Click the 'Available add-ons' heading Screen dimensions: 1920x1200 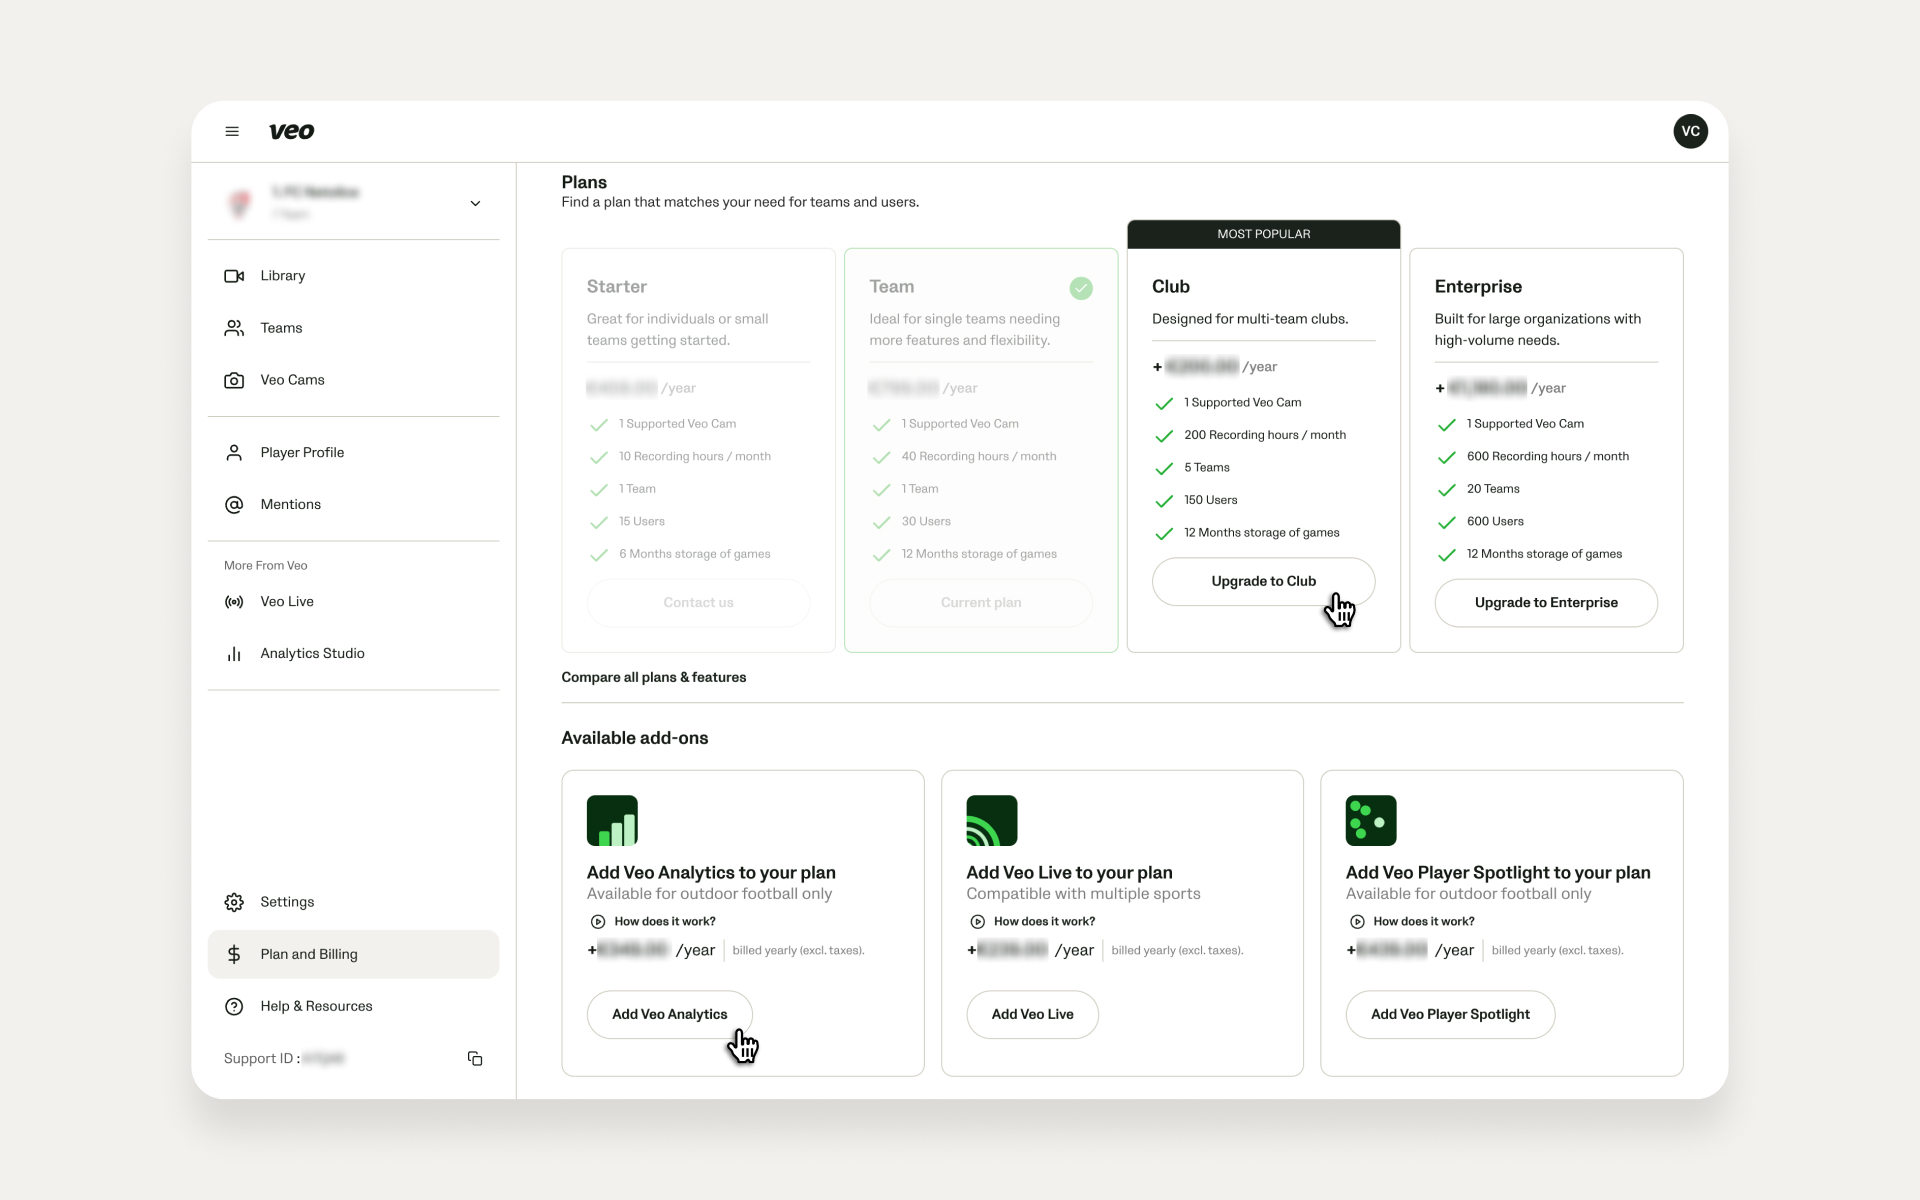pos(635,738)
